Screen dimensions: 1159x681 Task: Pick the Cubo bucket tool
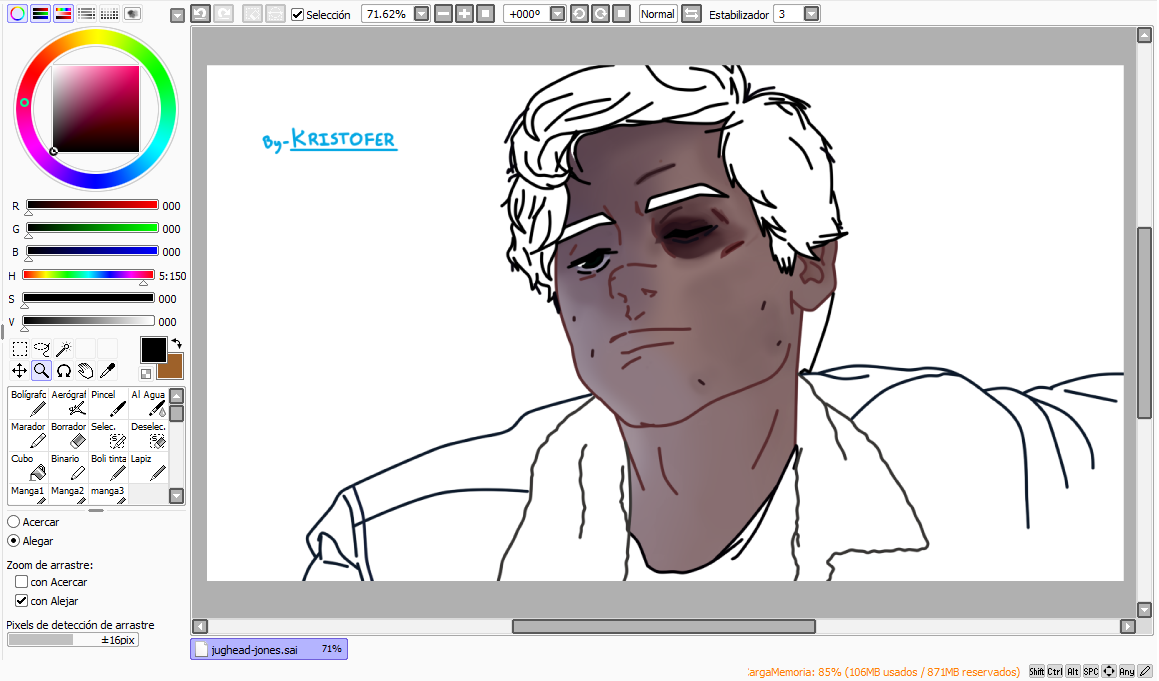28,467
